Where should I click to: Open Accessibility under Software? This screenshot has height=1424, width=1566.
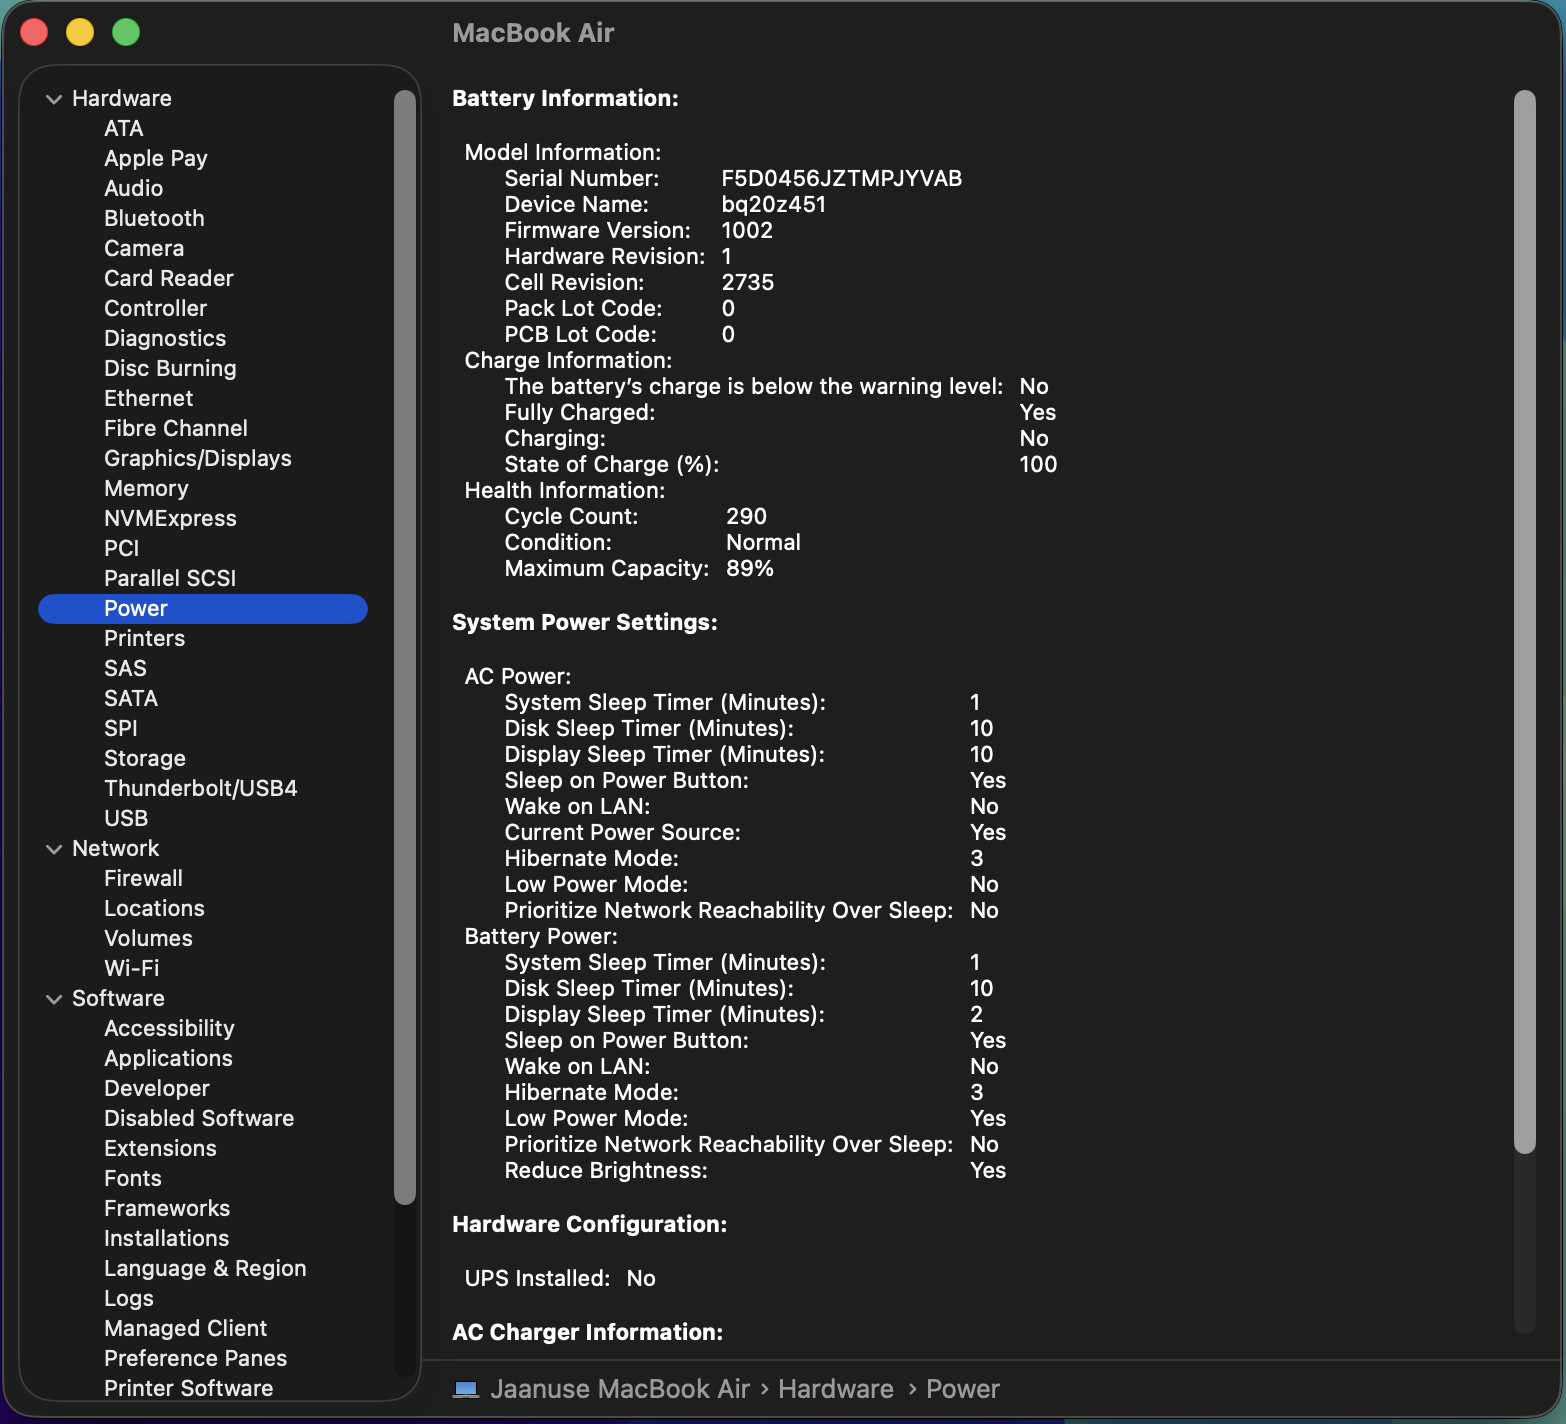pos(169,1028)
